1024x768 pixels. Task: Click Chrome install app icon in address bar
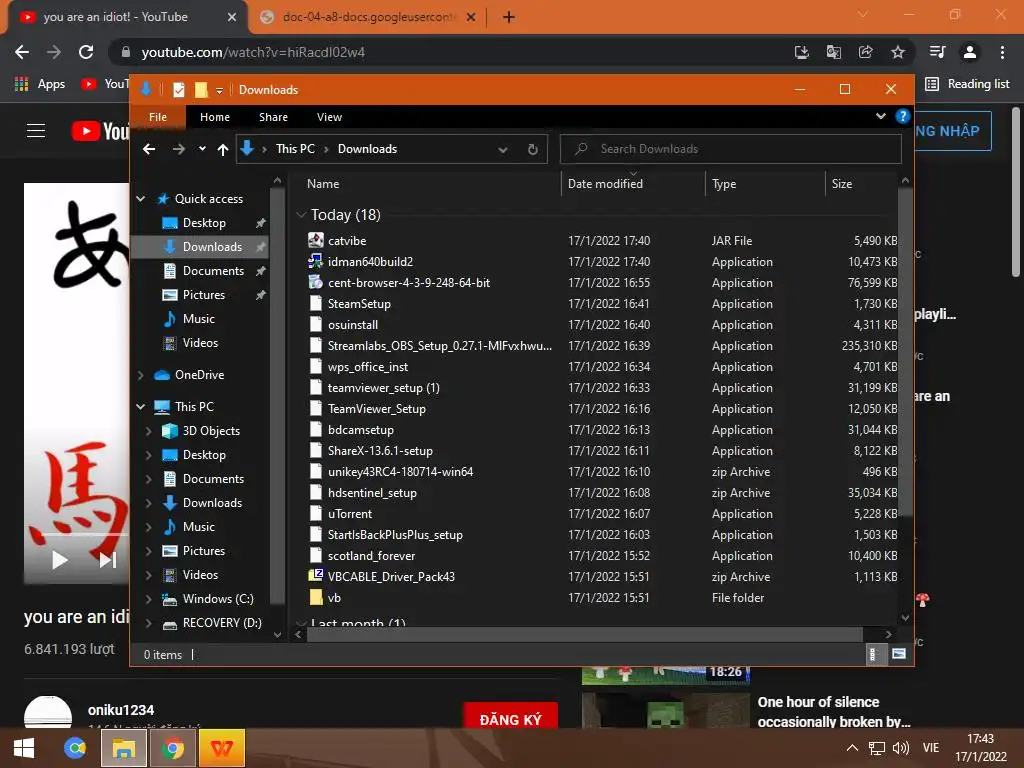(801, 52)
